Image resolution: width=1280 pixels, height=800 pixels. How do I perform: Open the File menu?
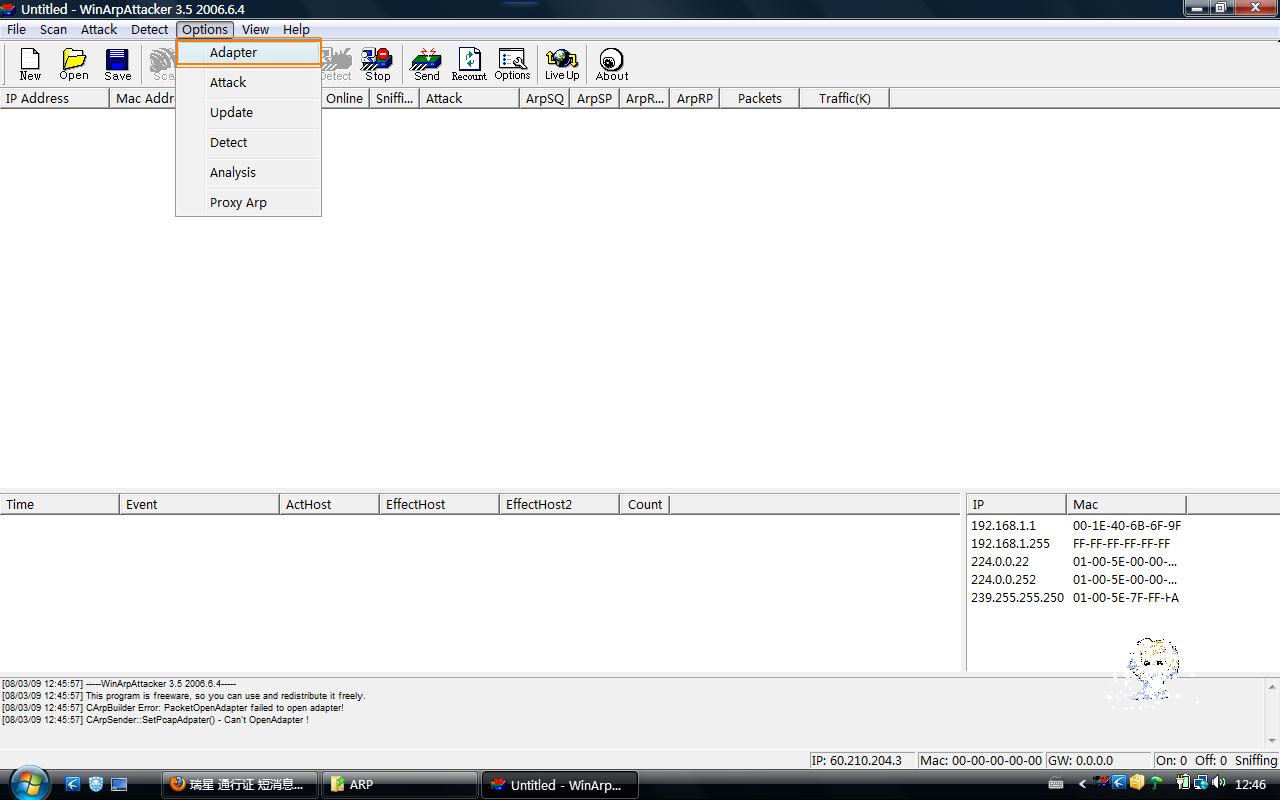coord(16,29)
